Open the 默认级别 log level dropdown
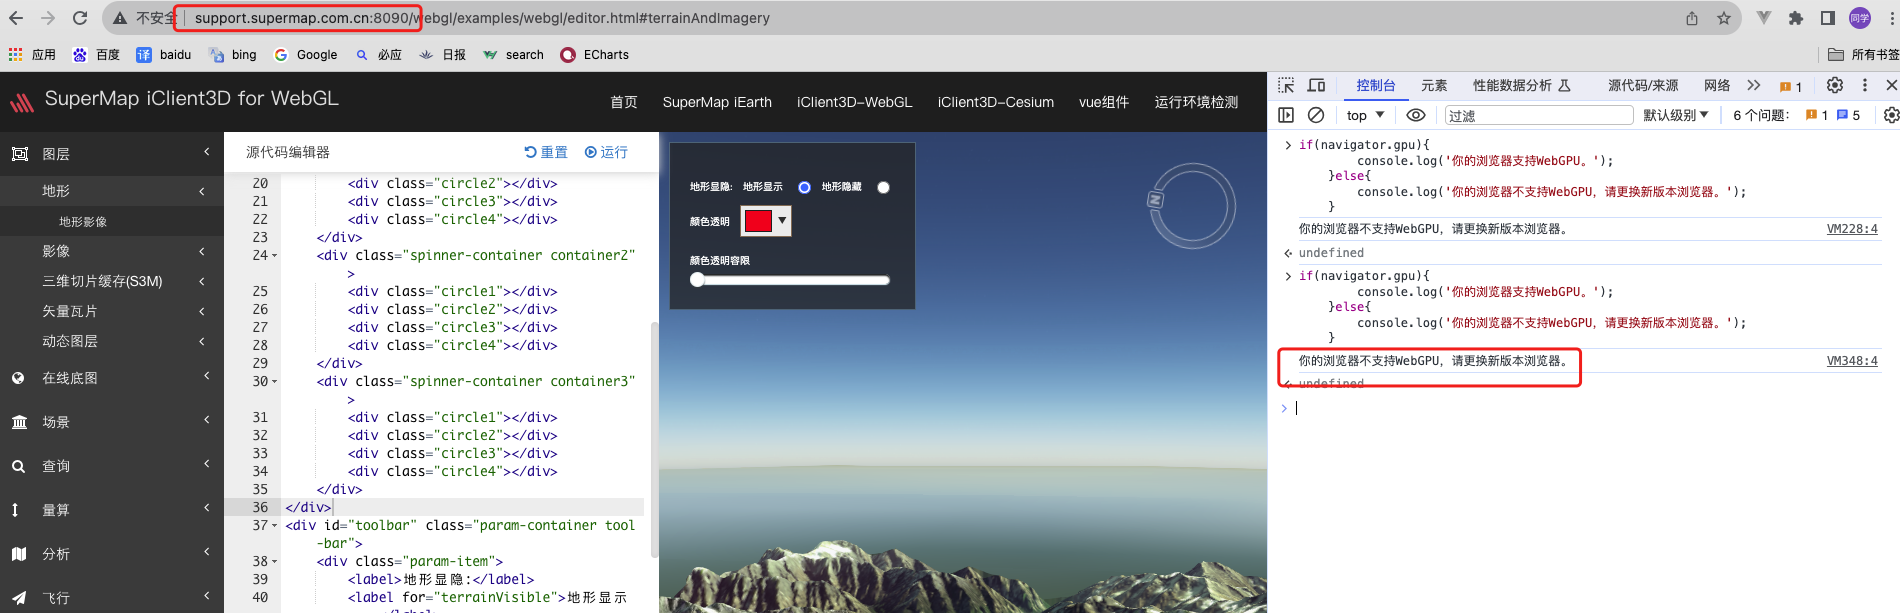This screenshot has width=1900, height=613. 1676,115
